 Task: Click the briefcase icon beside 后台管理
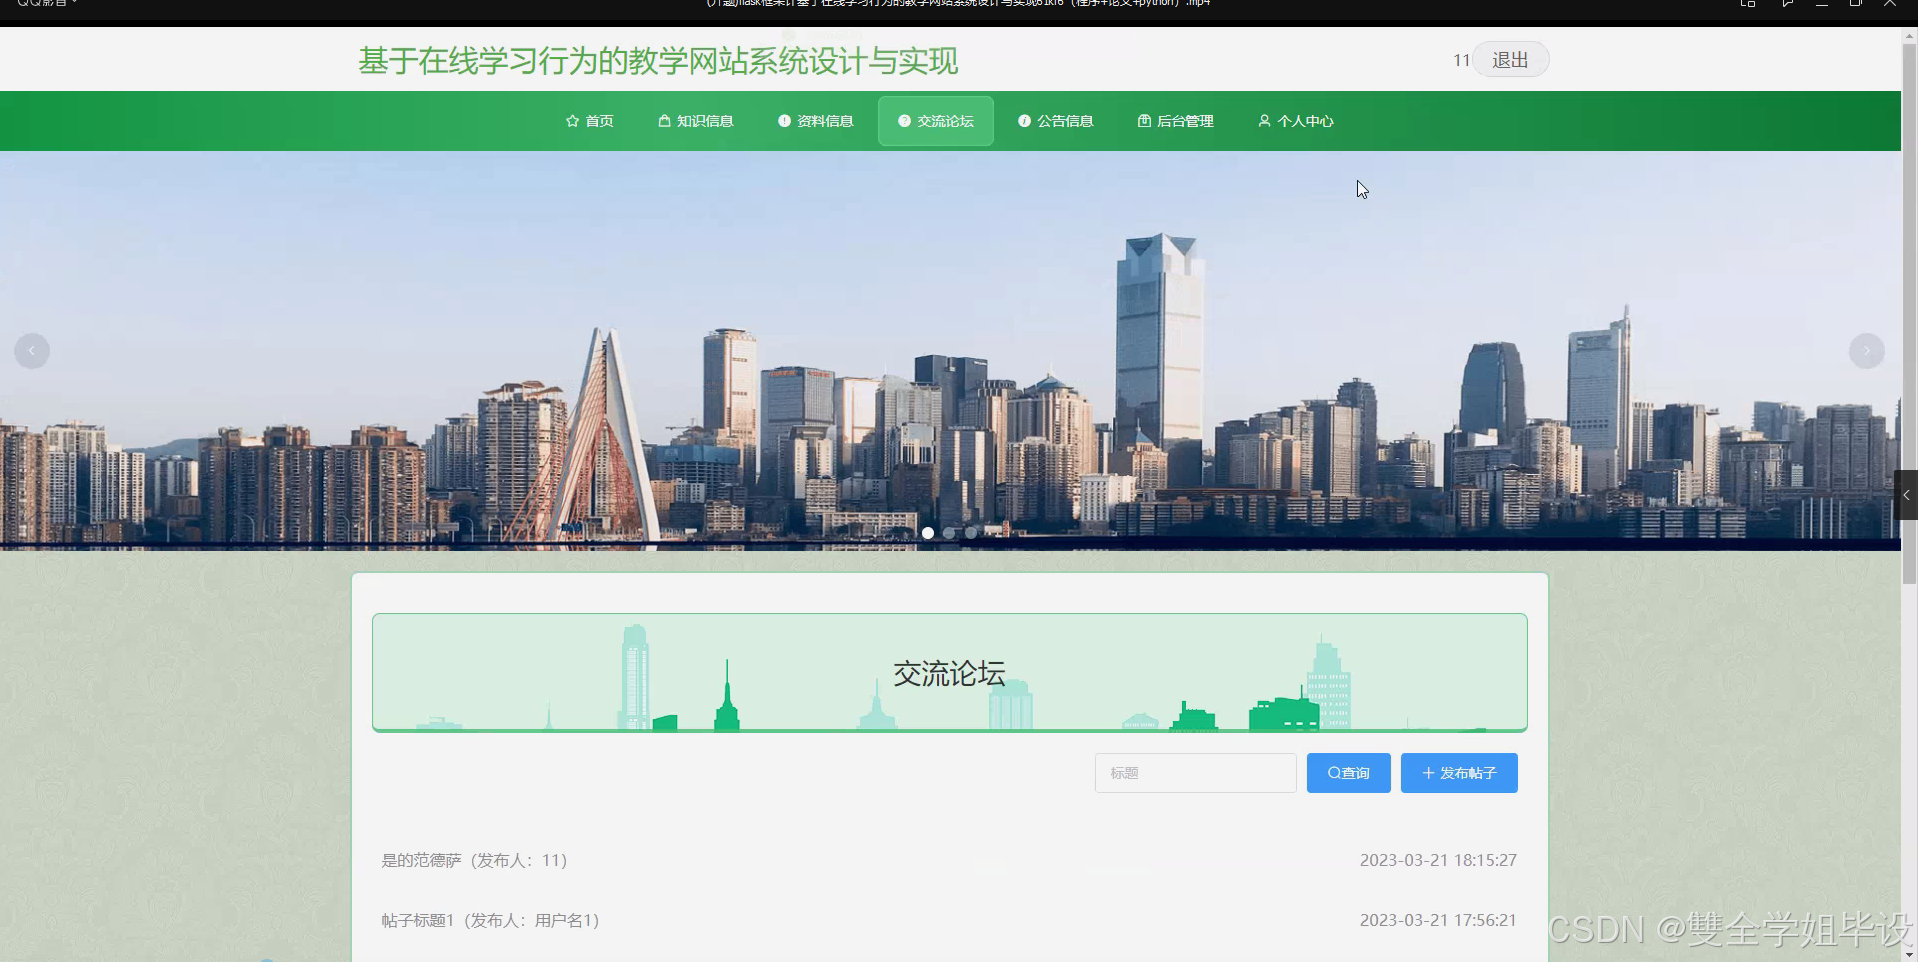(1144, 120)
